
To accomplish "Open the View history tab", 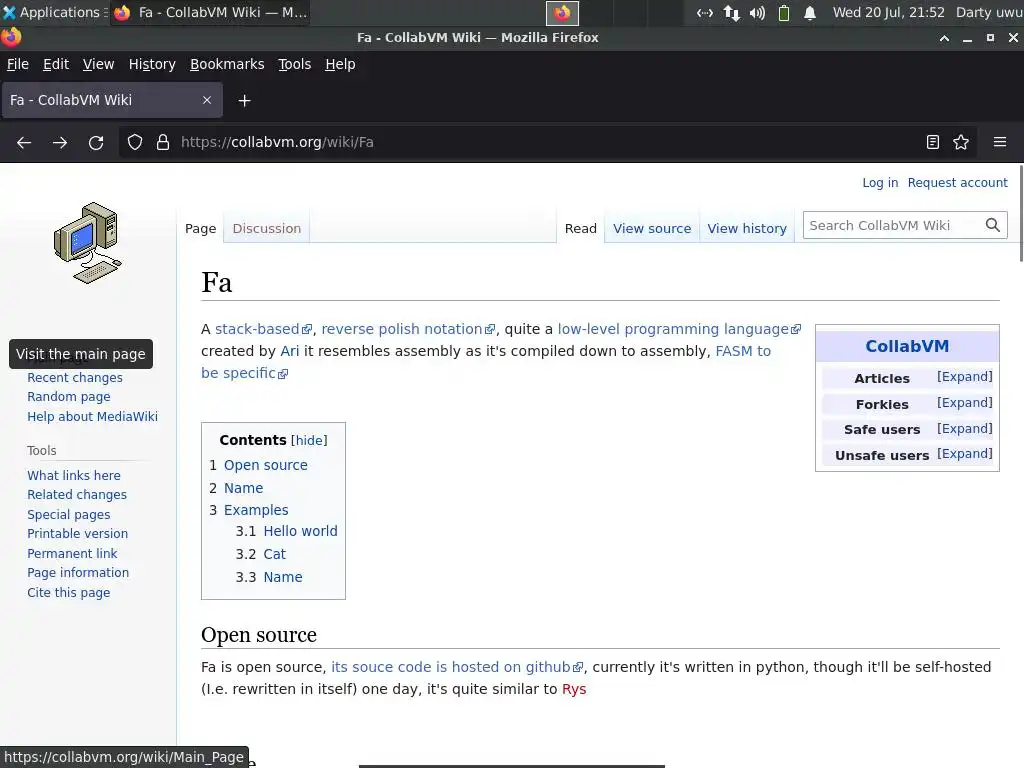I will [x=747, y=229].
